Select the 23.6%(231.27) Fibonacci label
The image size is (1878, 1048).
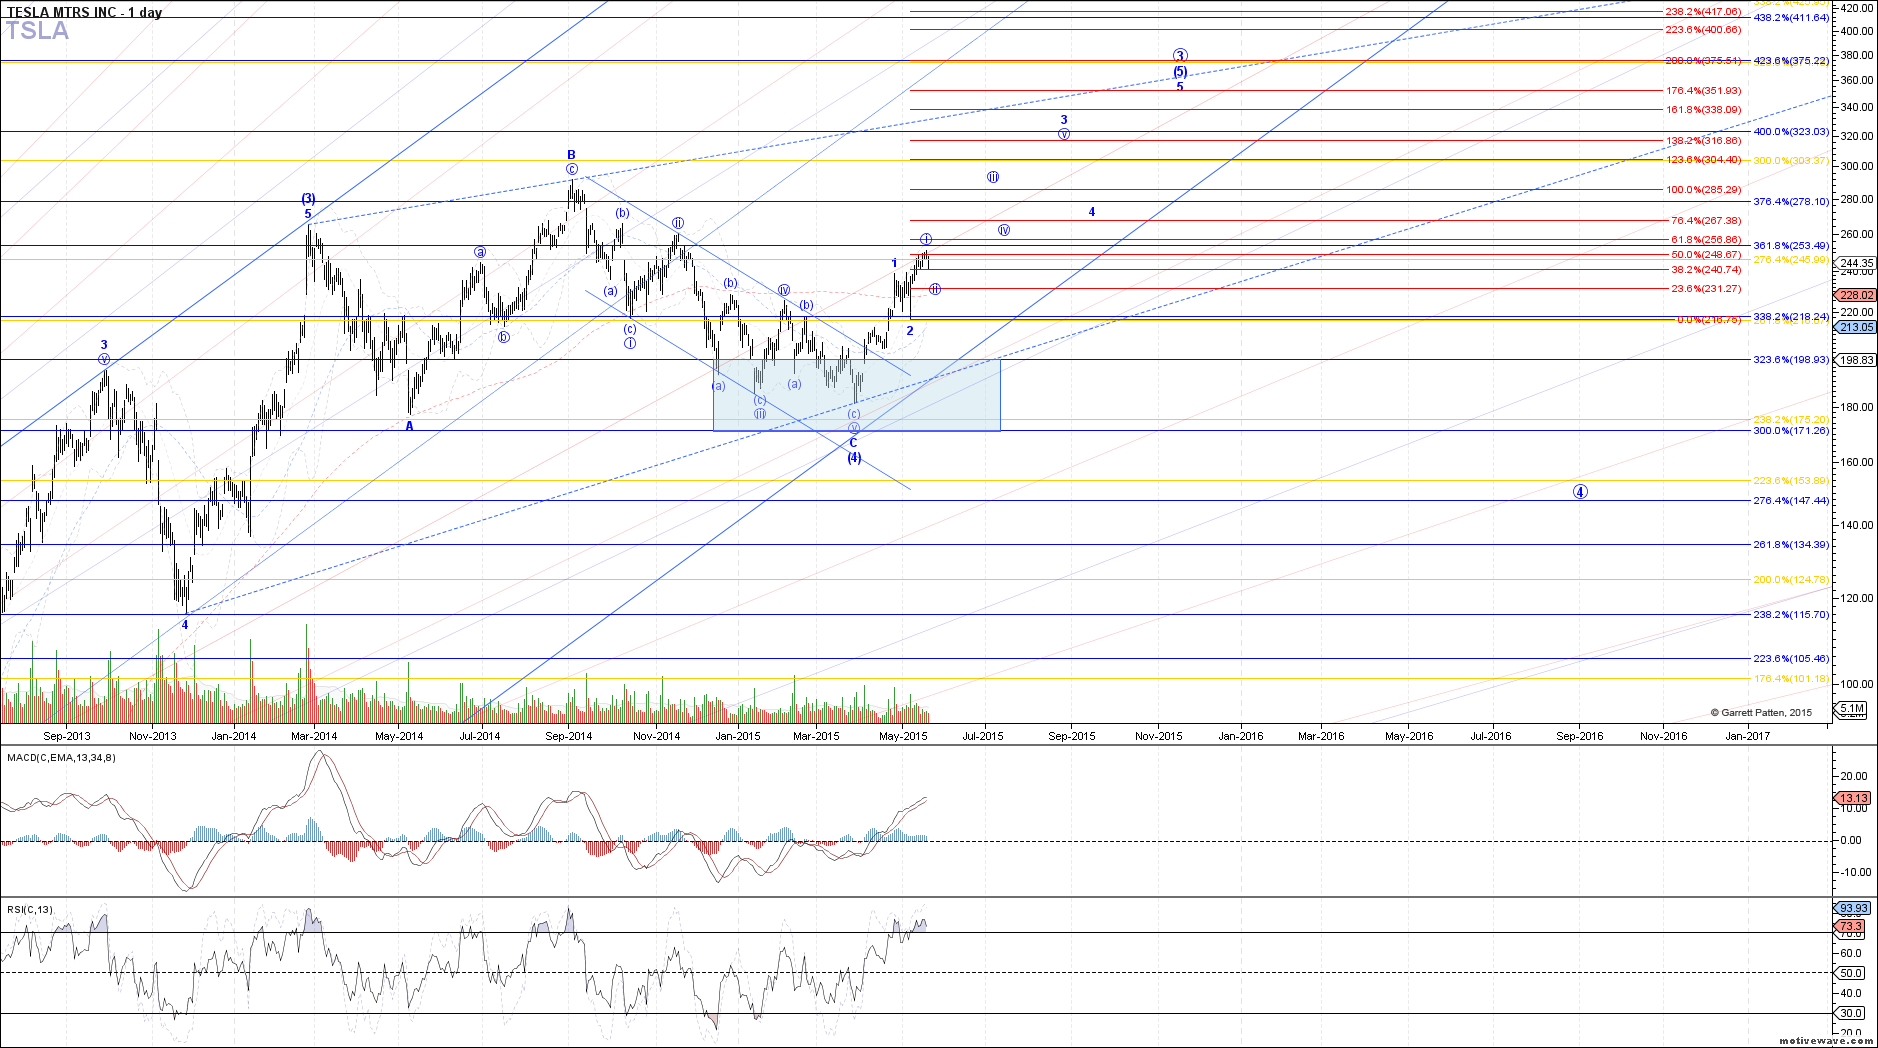tap(1706, 289)
